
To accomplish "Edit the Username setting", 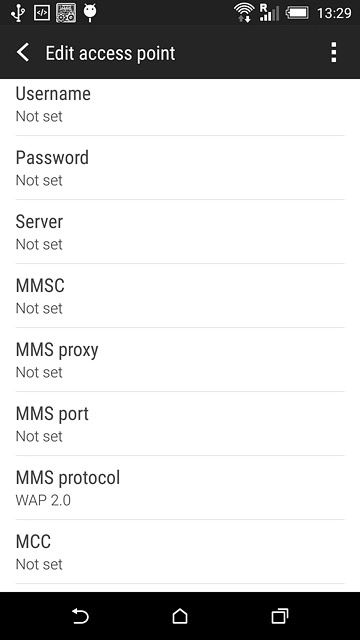I will pyautogui.click(x=180, y=104).
